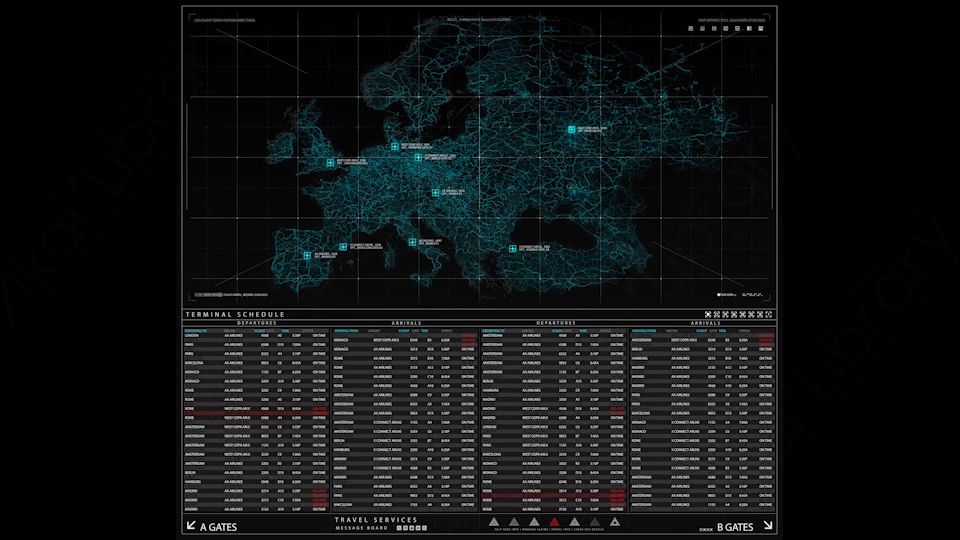The height and width of the screenshot is (540, 960).
Task: Open the B Gates ARRIVALS tab
Action: (705, 323)
